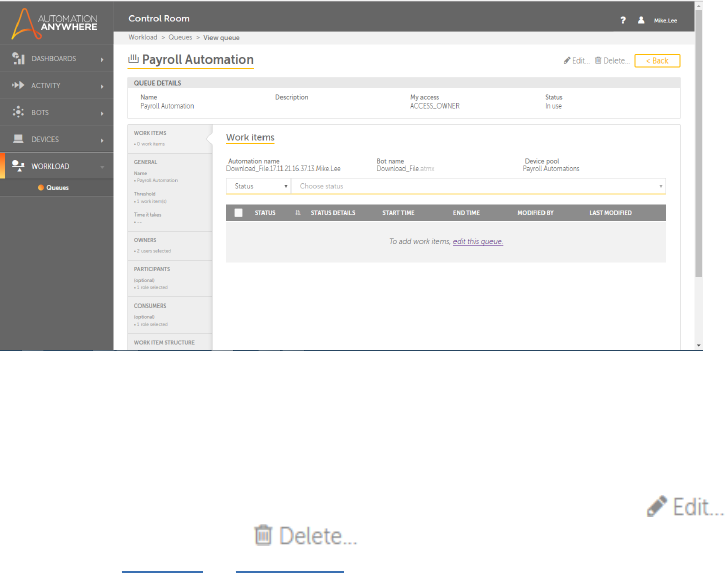Go to Workload in the breadcrumb

click(x=143, y=37)
